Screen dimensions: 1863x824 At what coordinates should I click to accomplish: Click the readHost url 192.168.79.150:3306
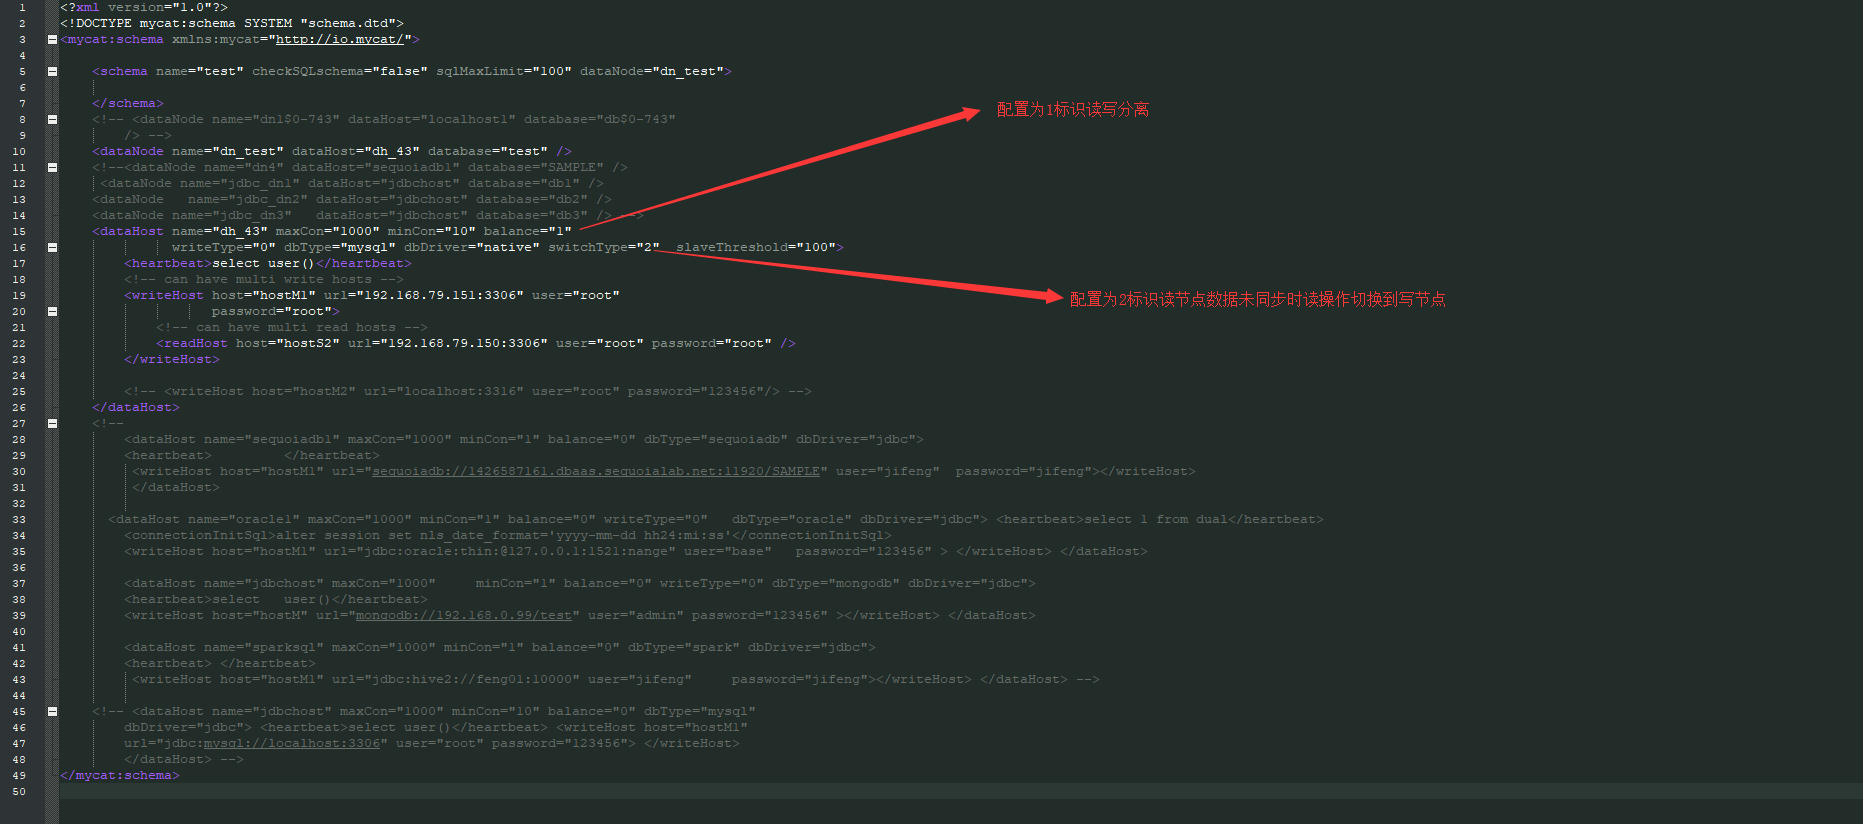pos(448,344)
